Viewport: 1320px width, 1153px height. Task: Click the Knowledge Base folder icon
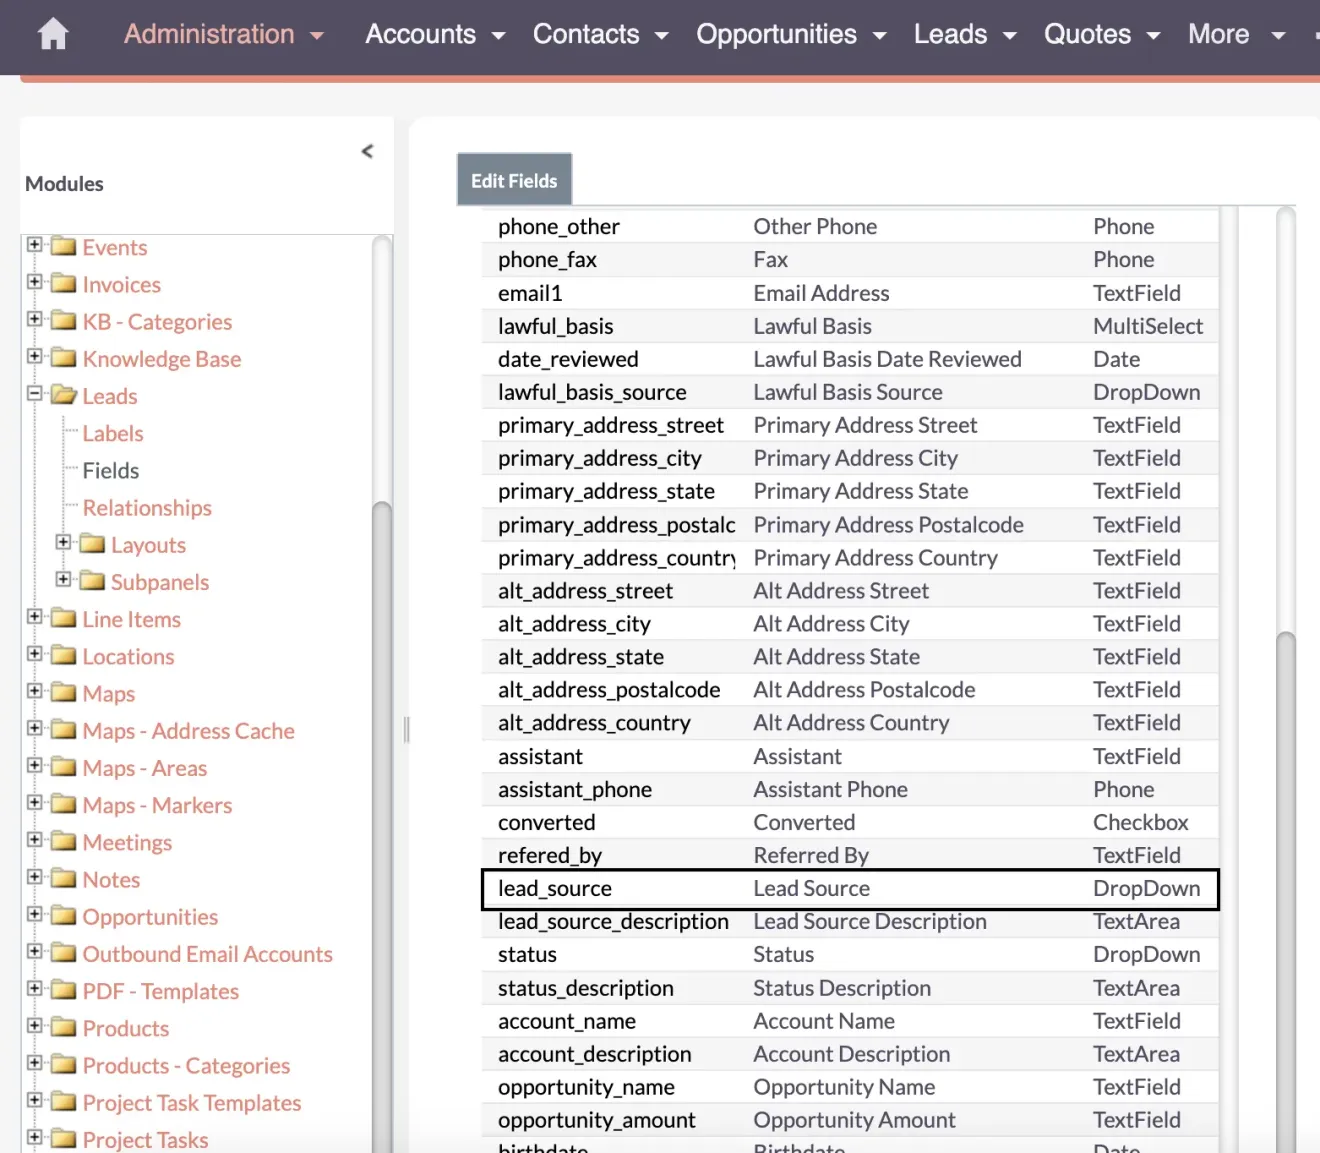(62, 358)
